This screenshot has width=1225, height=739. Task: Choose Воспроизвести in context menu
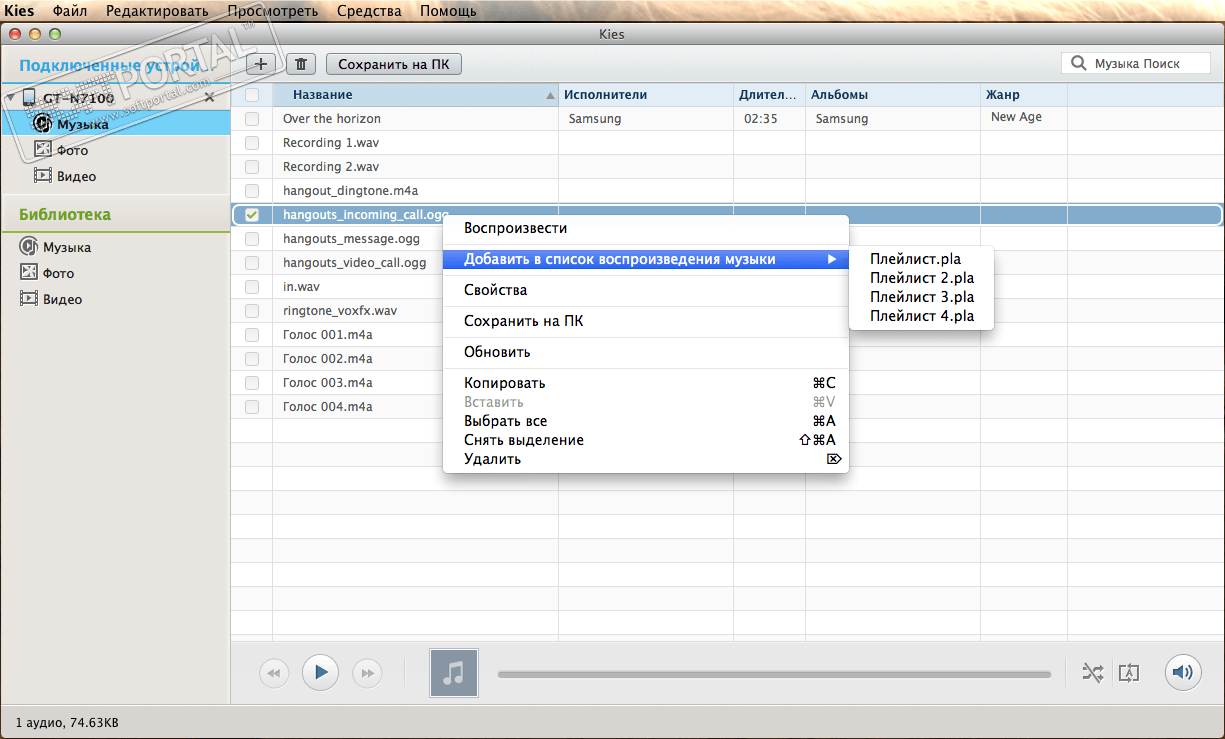(x=646, y=228)
